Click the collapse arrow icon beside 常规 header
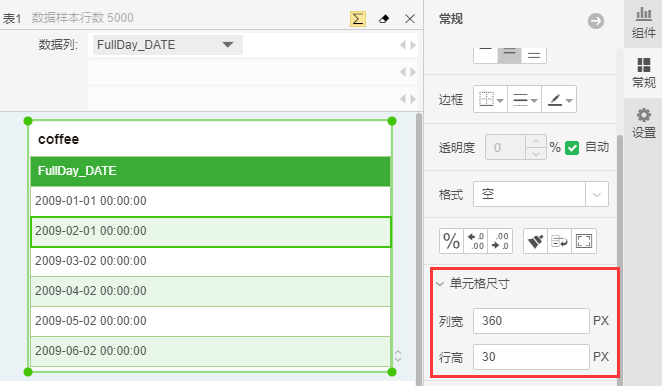 [596, 21]
